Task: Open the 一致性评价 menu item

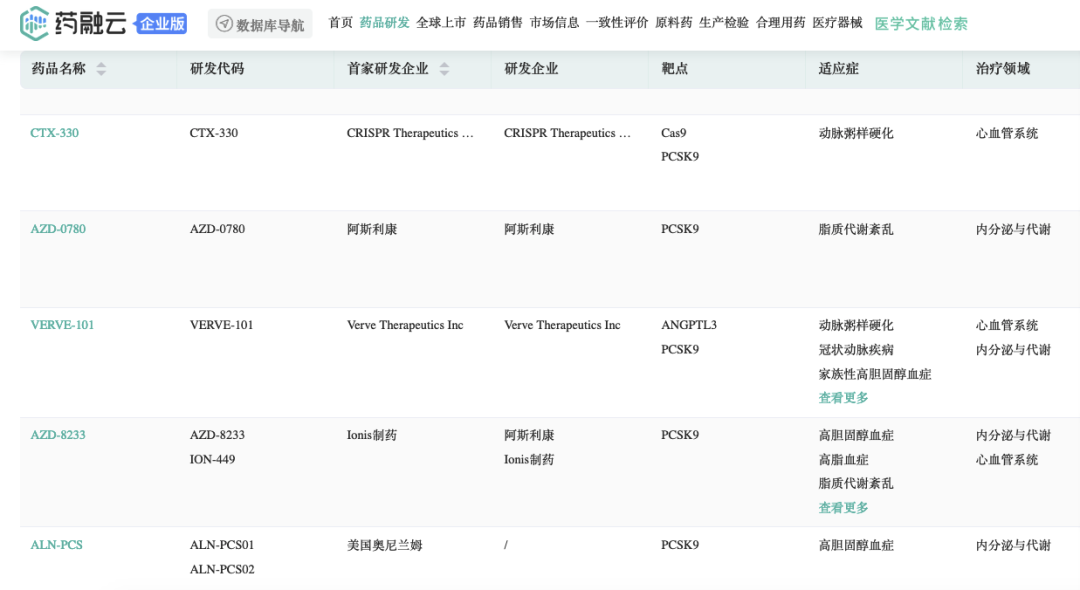Action: (x=617, y=23)
